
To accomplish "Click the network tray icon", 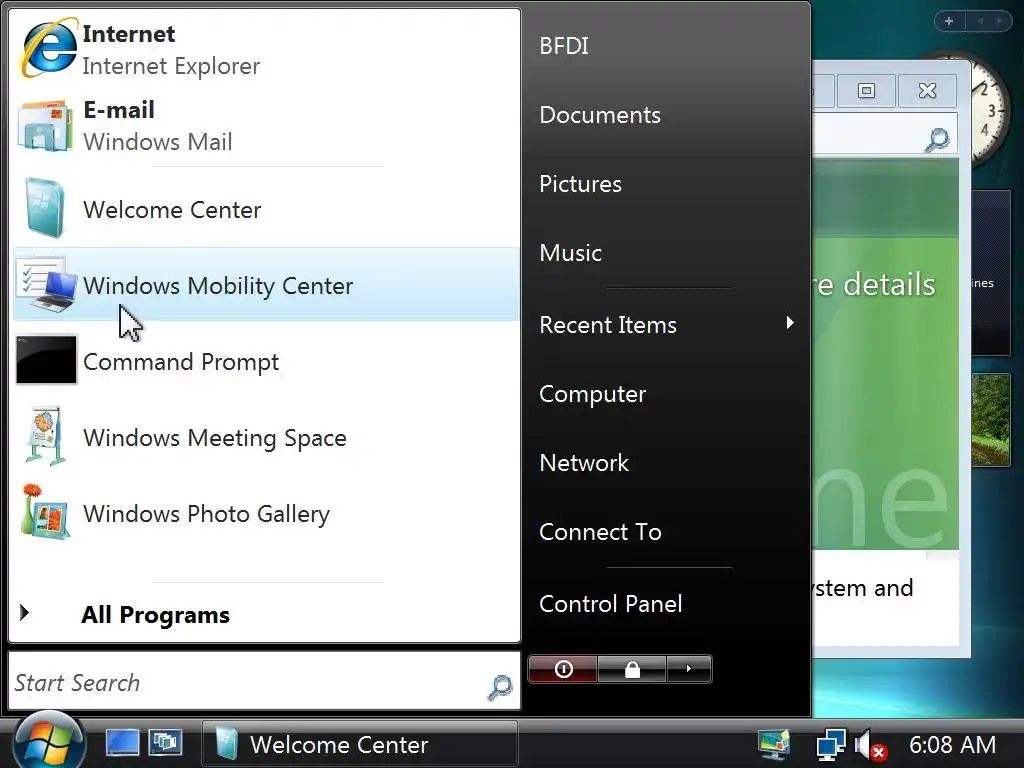I will point(831,744).
